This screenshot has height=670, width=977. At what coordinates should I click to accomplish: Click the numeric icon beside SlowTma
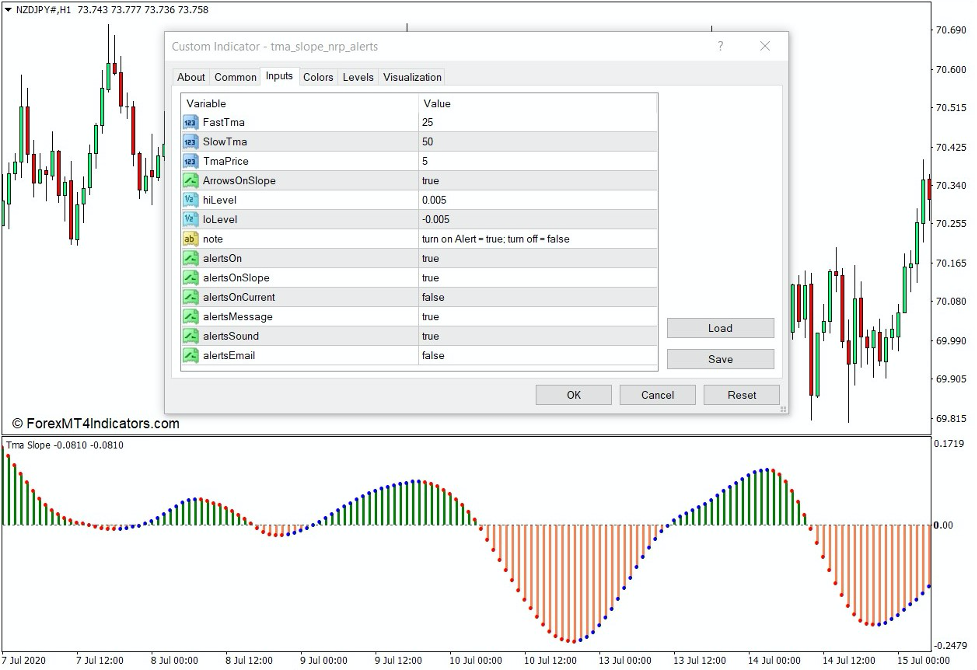190,141
